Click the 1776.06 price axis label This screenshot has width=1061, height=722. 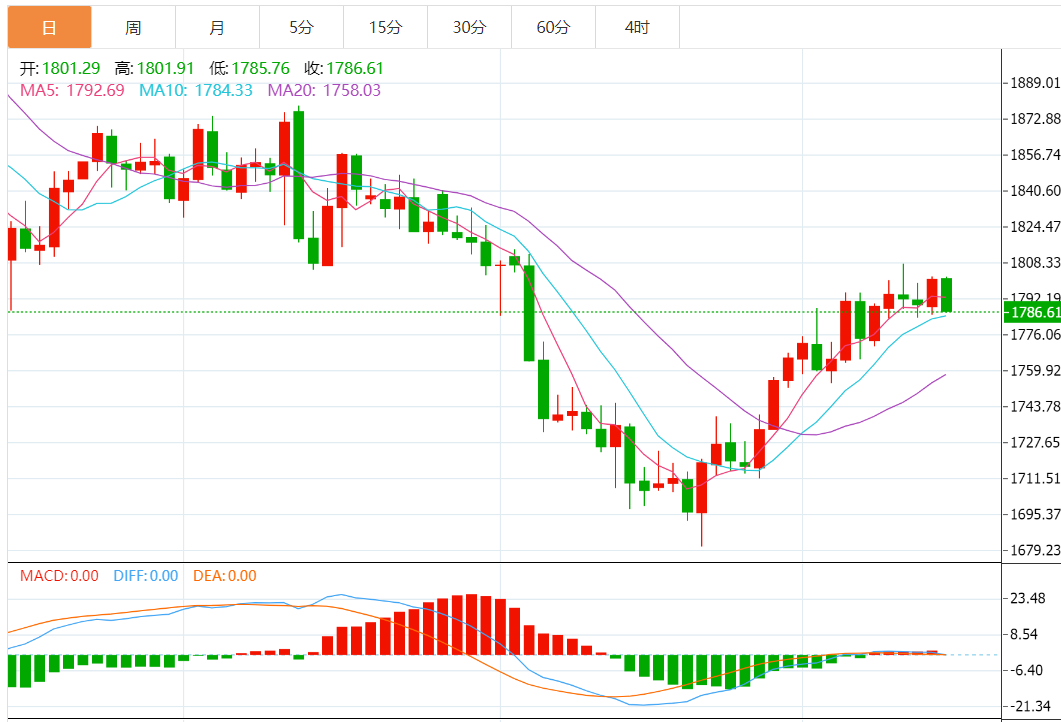[x=1035, y=334]
